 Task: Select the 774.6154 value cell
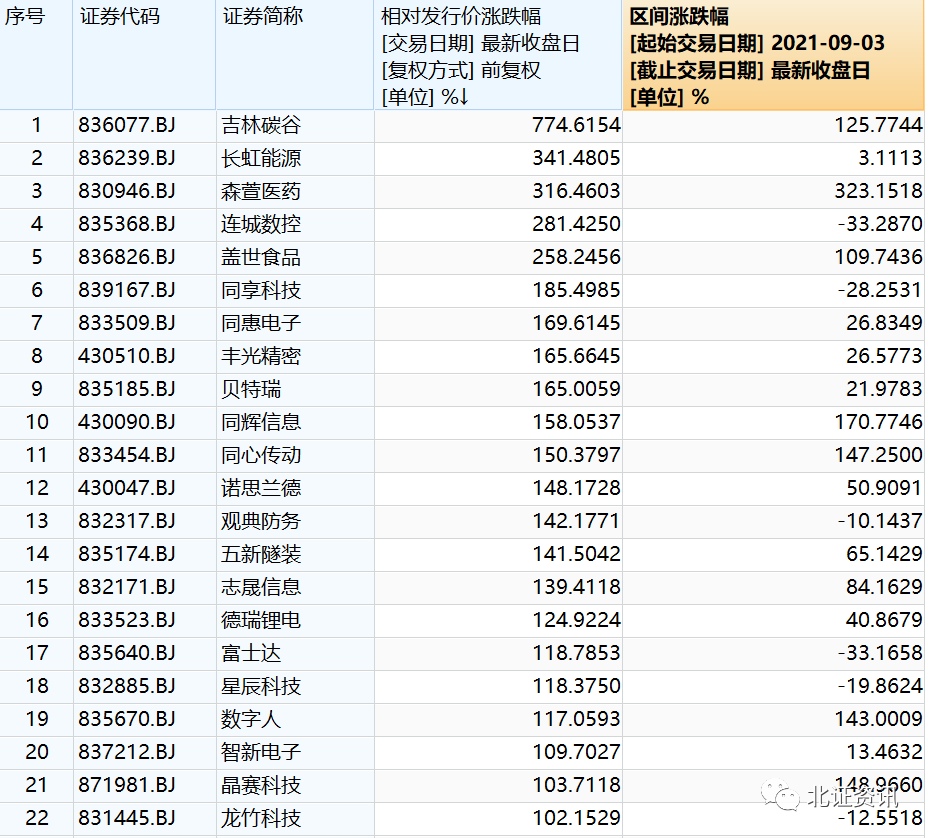point(575,125)
